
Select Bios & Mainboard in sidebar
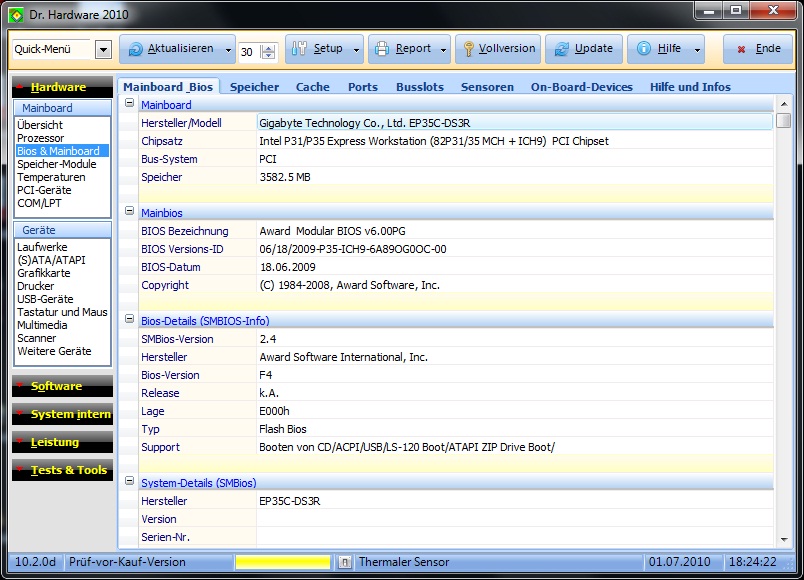[x=62, y=151]
